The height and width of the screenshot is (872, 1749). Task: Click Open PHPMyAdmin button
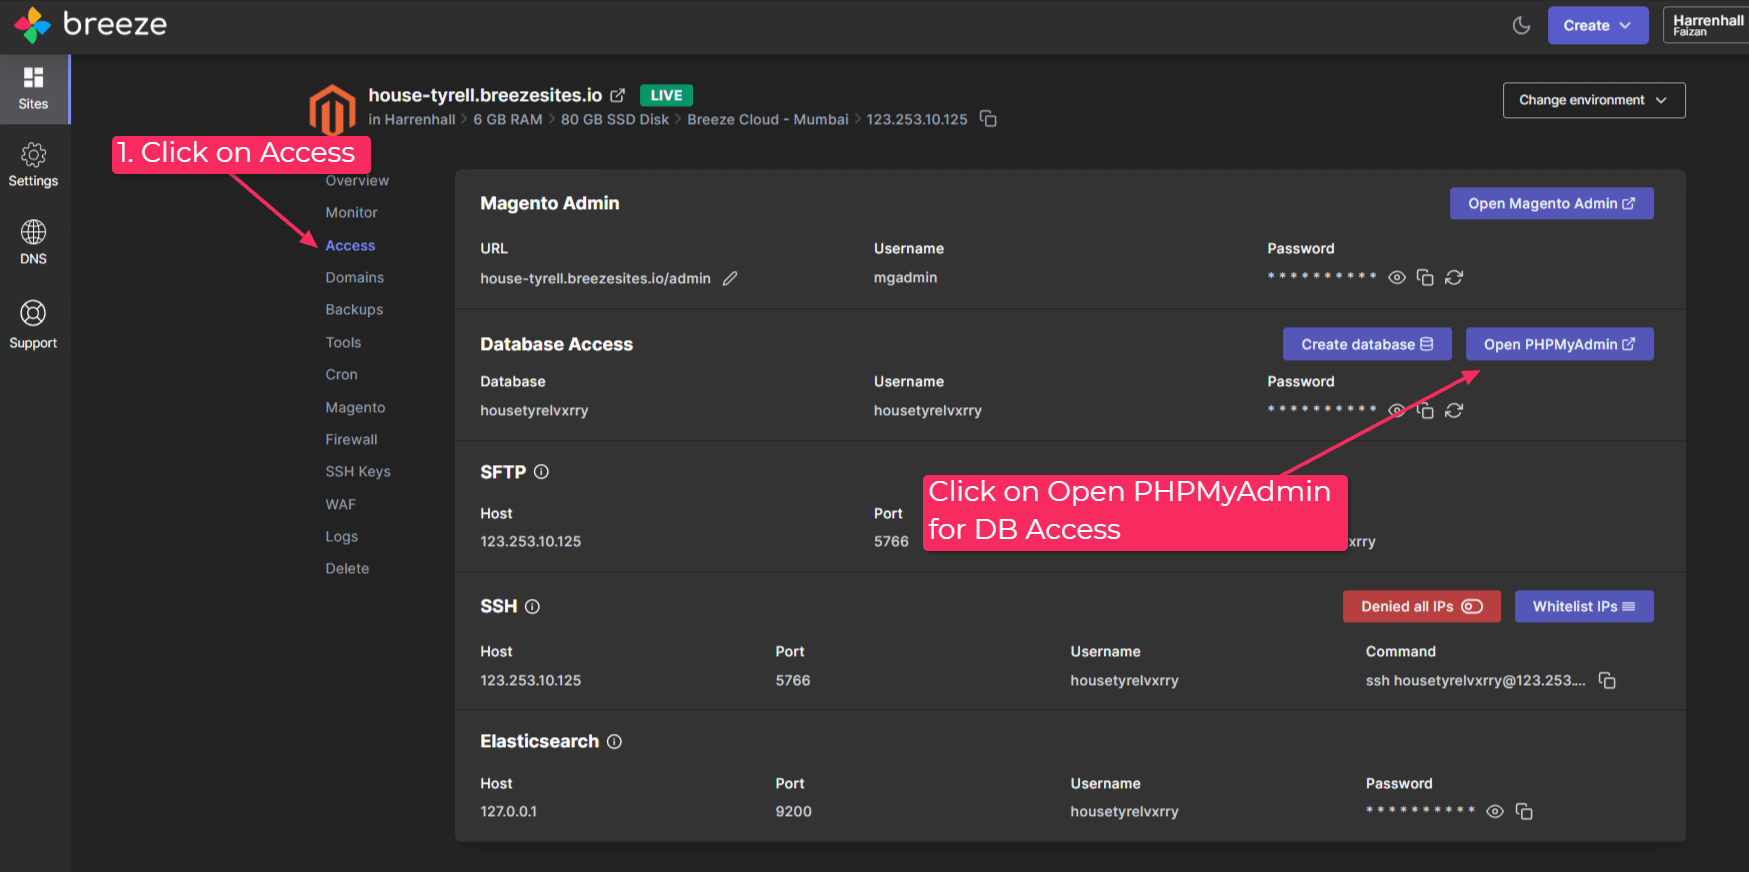(1560, 344)
